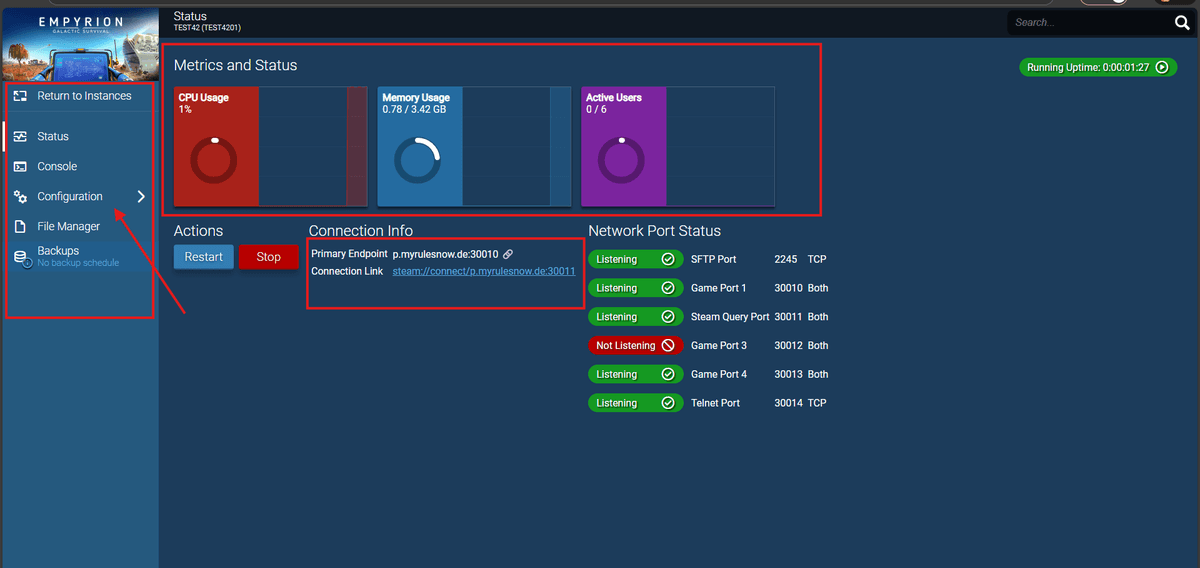1200x568 pixels.
Task: Click the 'Primary Endpoint' label
Action: click(349, 254)
